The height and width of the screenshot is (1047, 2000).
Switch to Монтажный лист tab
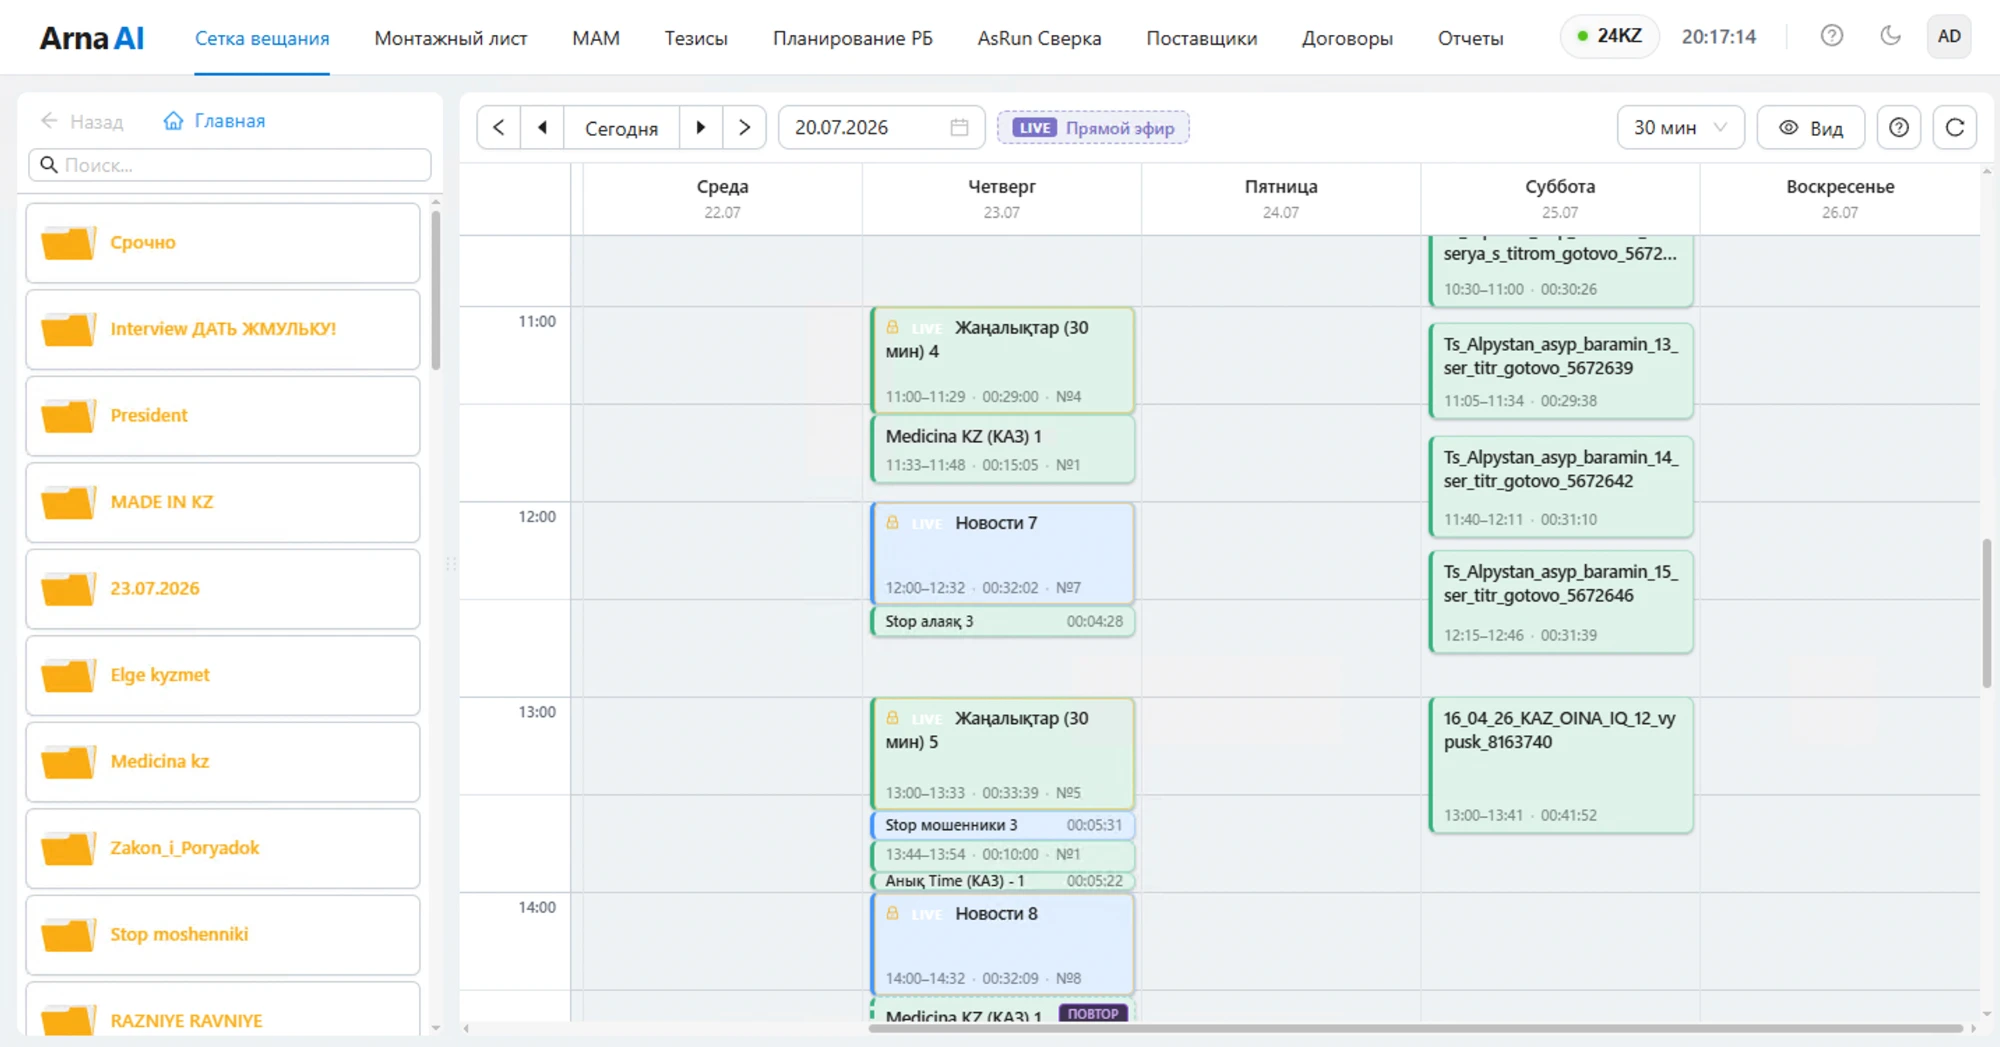coord(451,38)
